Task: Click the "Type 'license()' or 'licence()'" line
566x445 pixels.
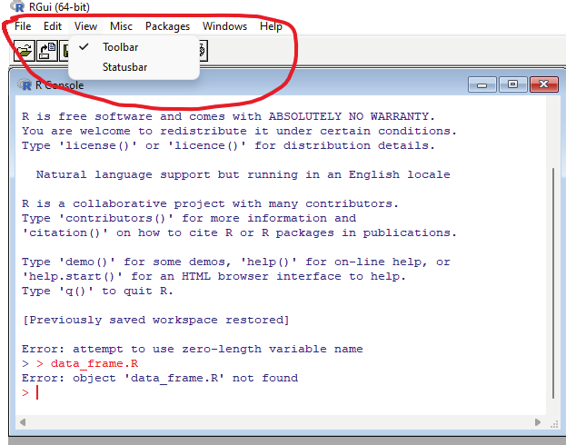Action: 228,145
